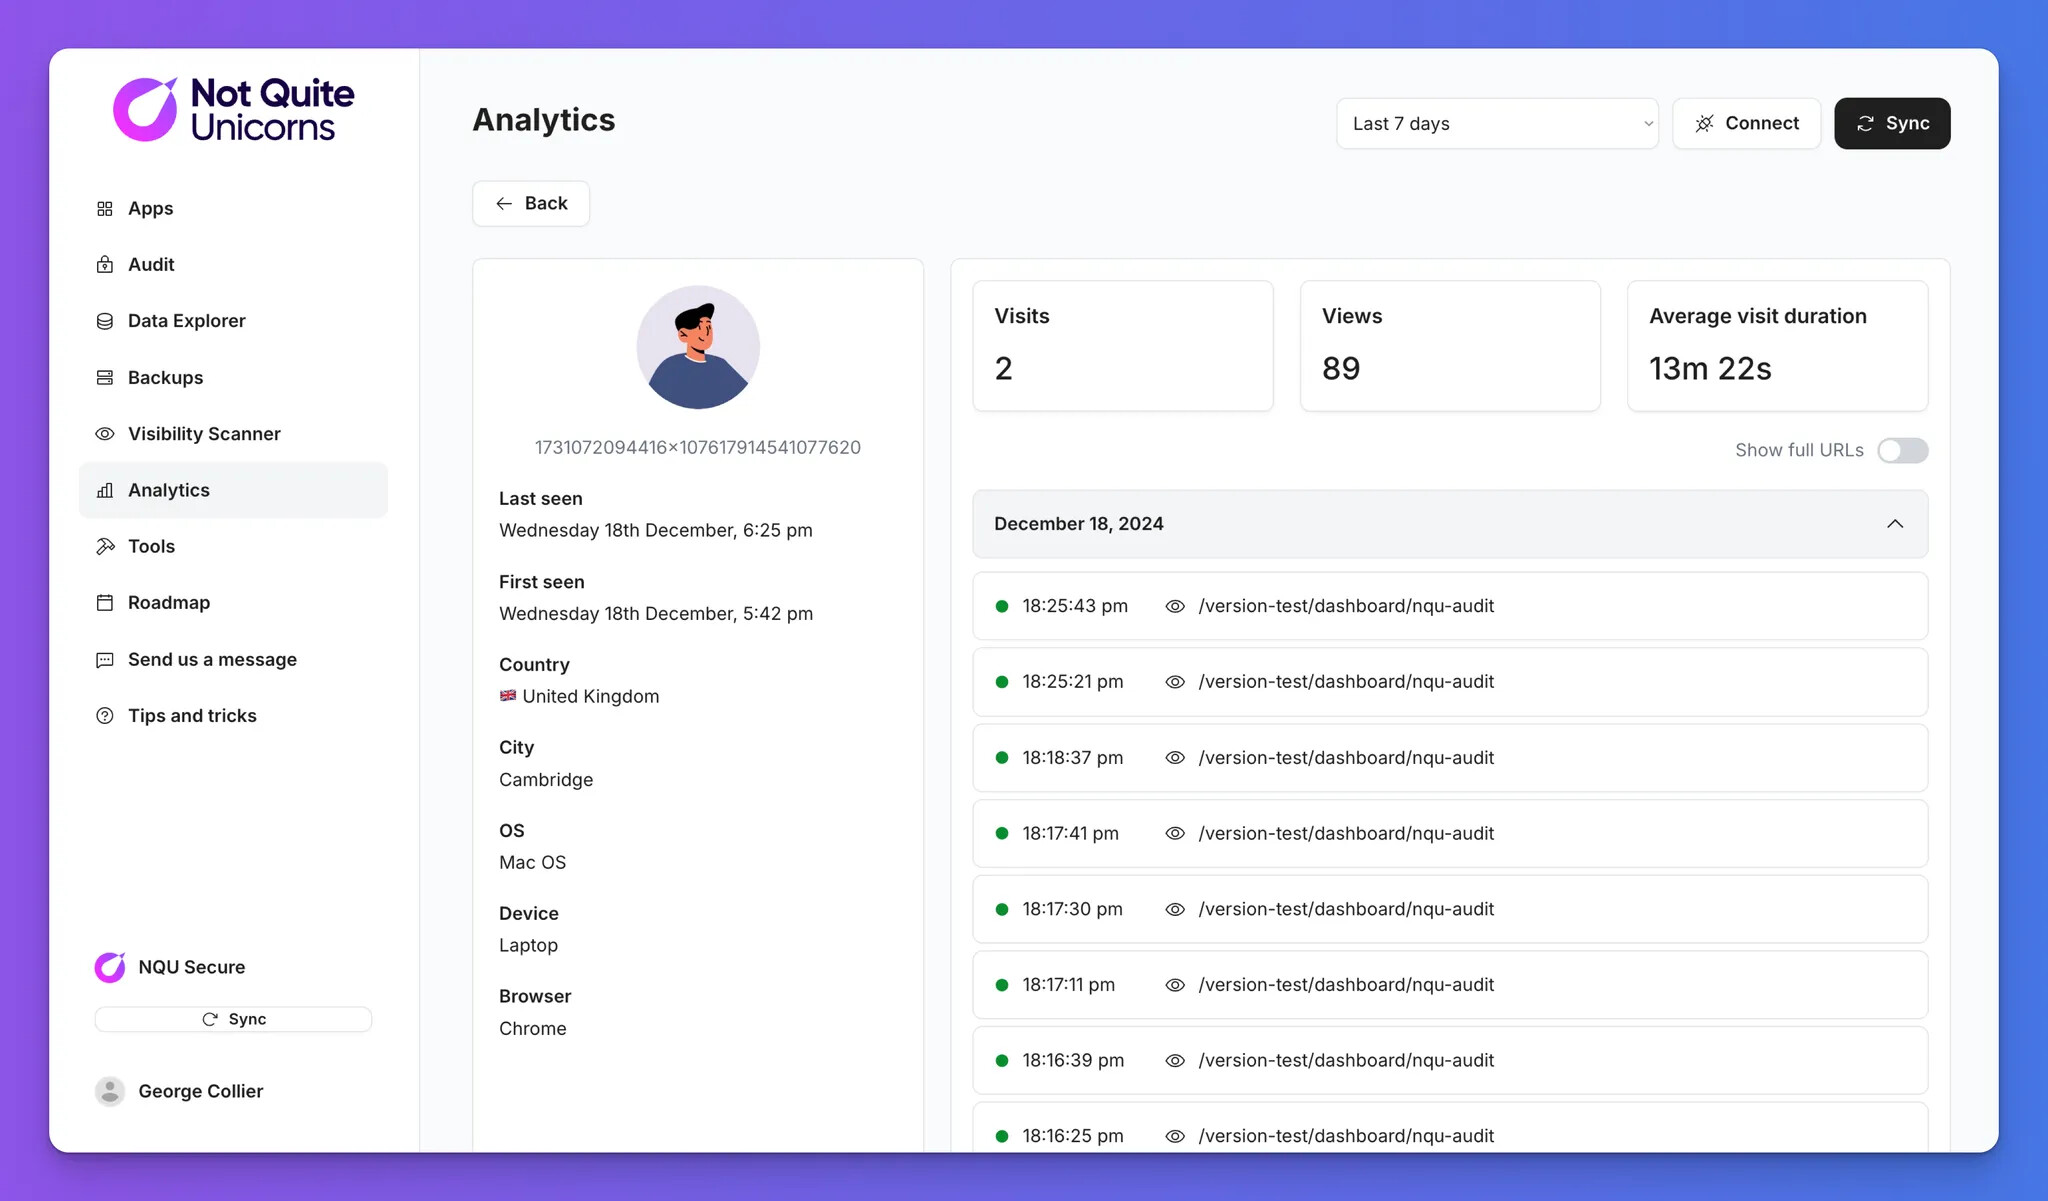
Task: Click the small Sync button under NQU Secure
Action: [233, 1019]
